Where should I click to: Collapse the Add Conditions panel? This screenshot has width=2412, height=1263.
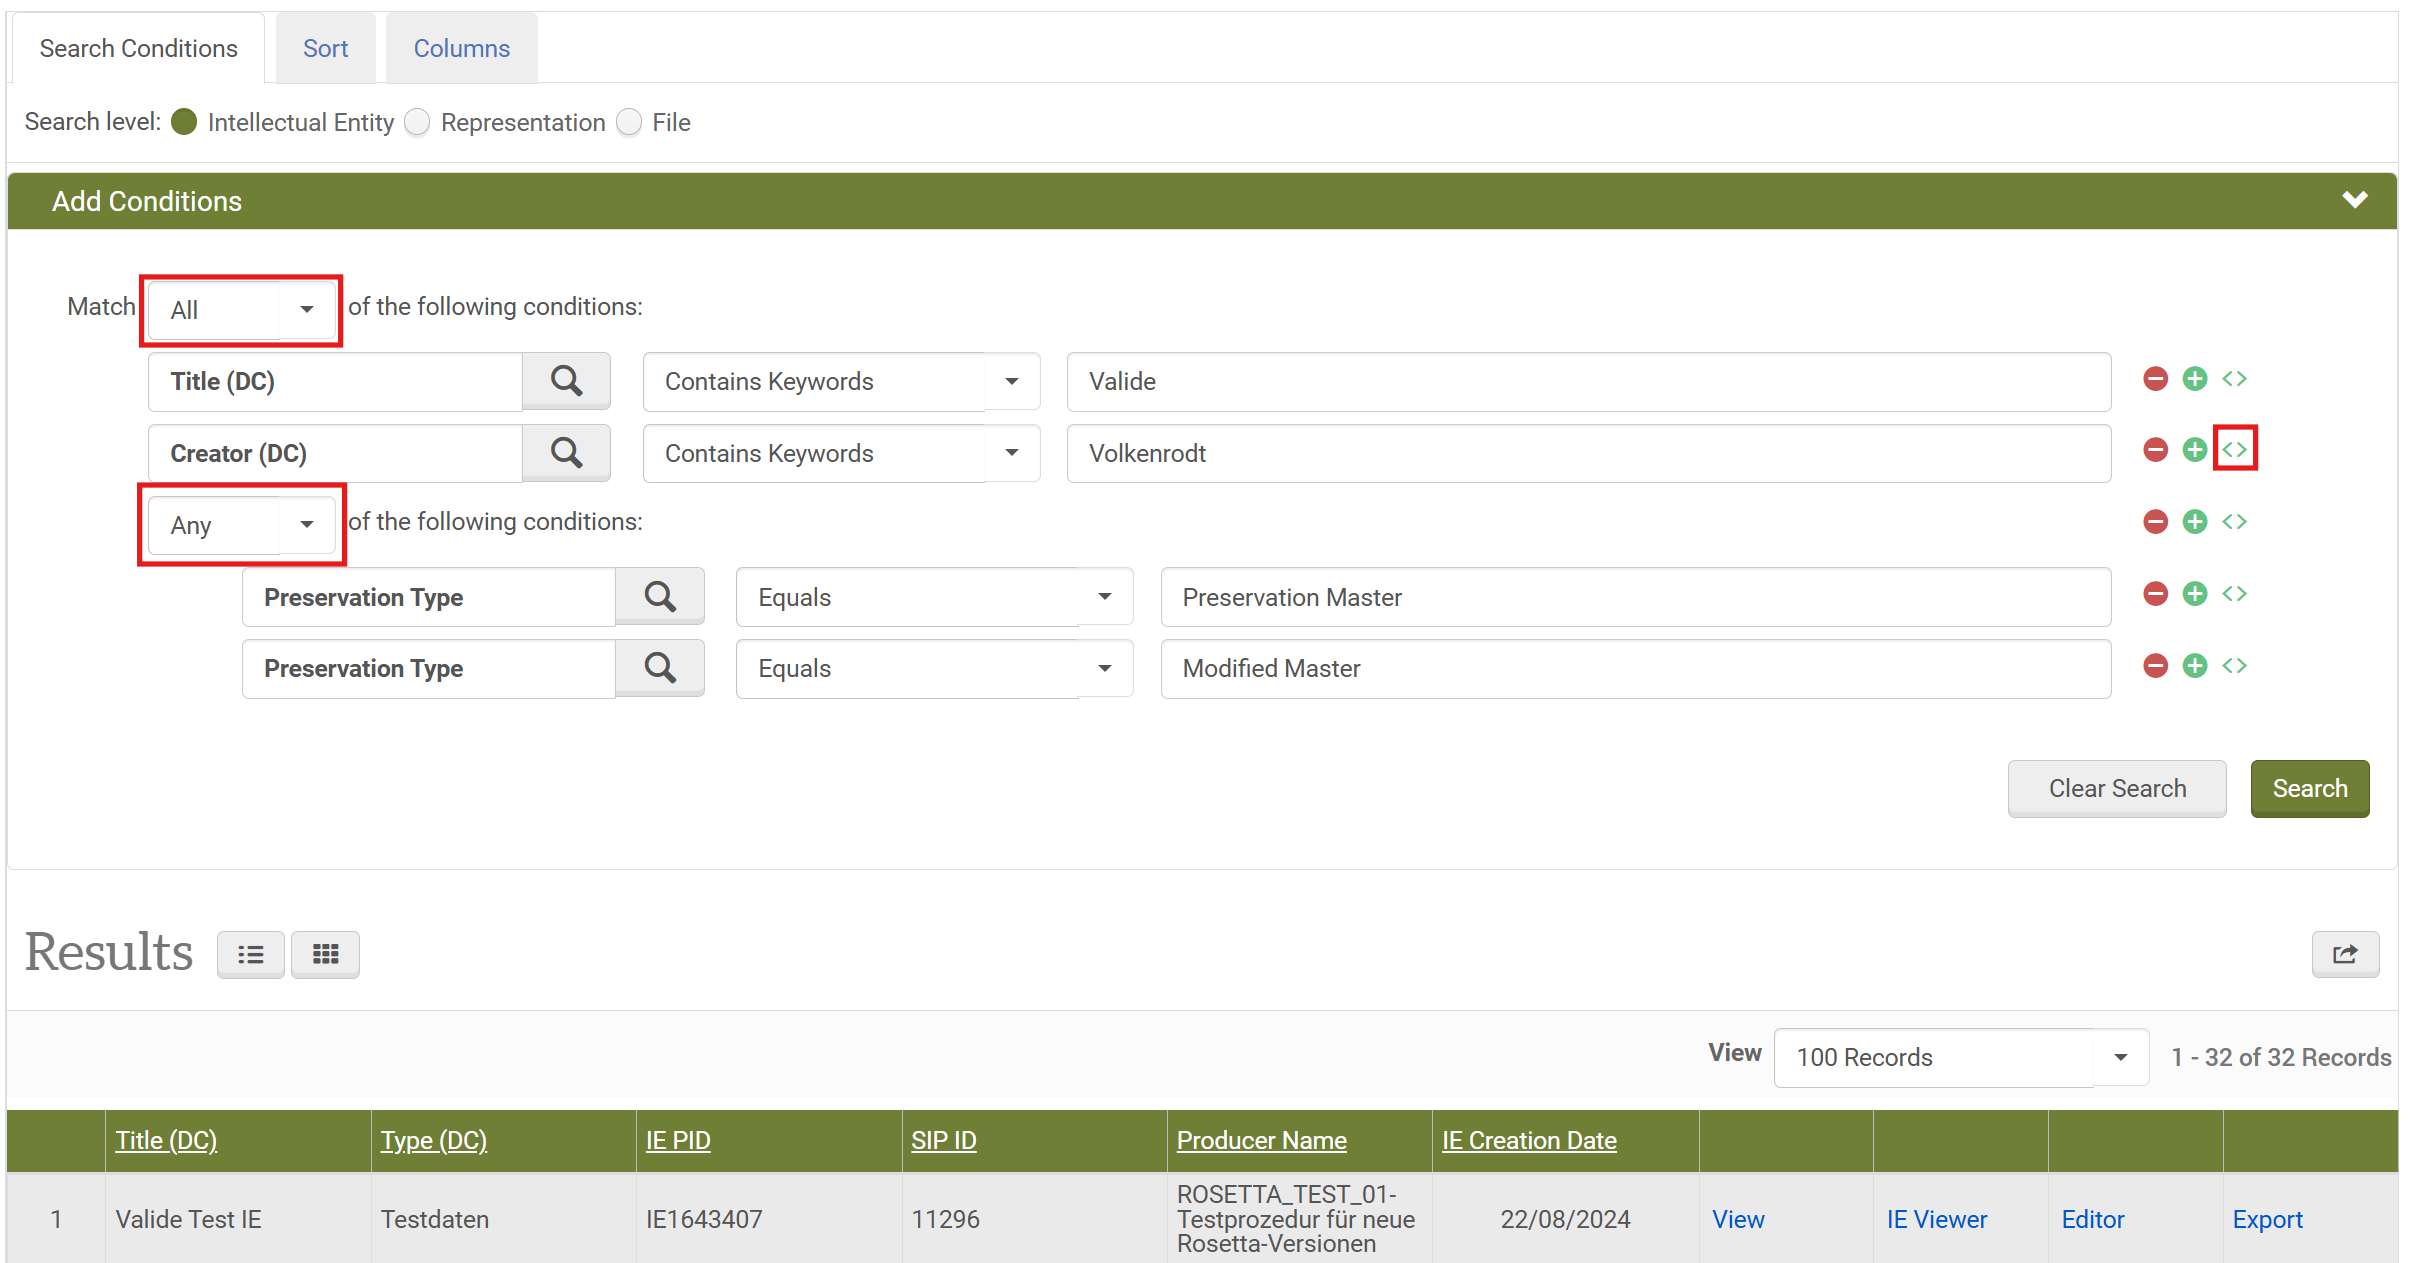pyautogui.click(x=2354, y=201)
